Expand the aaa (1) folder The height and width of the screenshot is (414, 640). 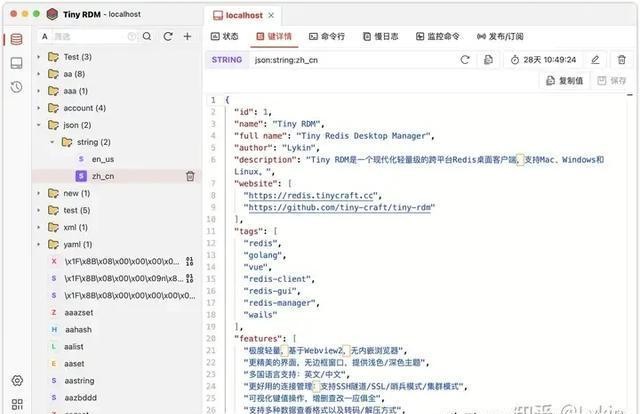pyautogui.click(x=39, y=91)
